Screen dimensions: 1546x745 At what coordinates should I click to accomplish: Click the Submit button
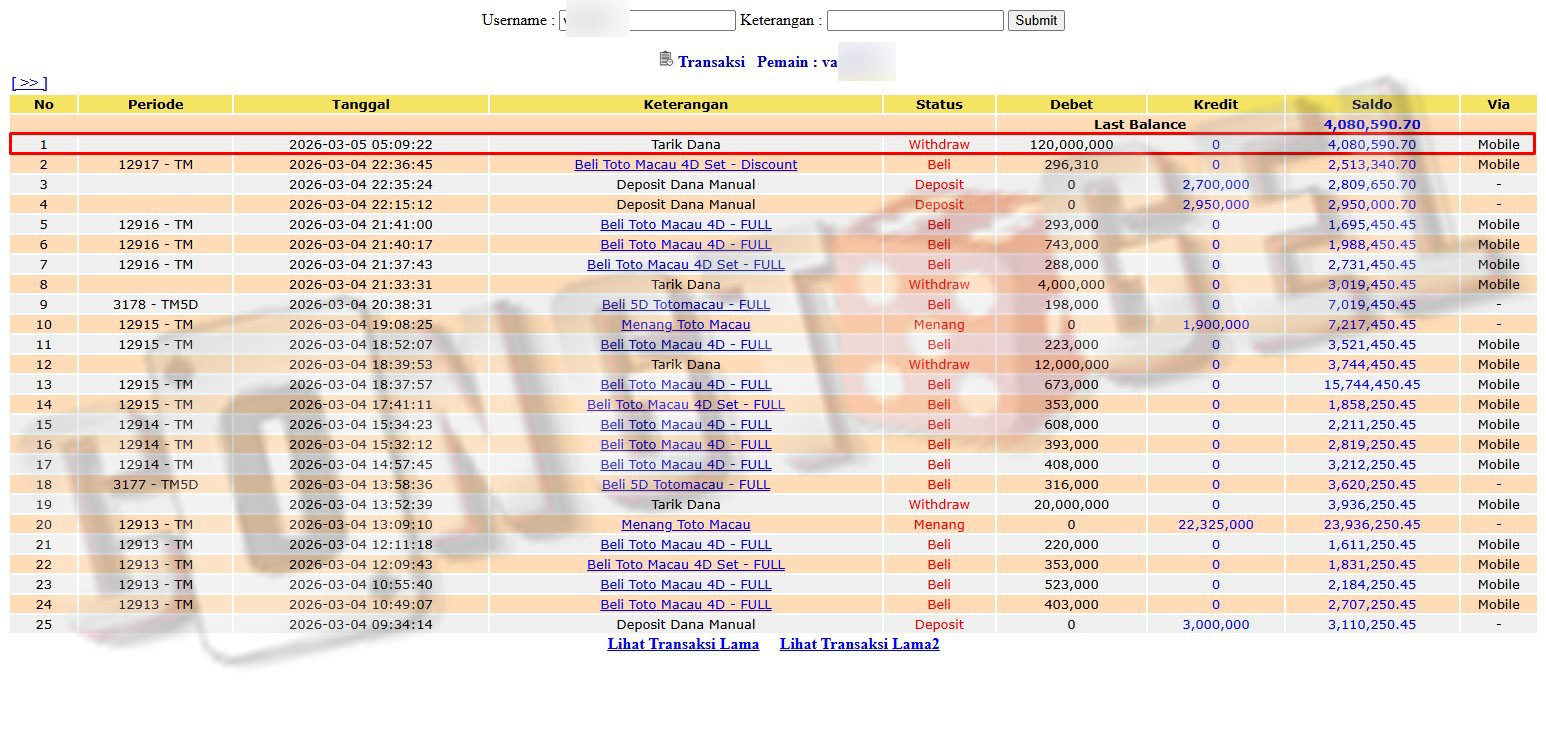click(1035, 20)
